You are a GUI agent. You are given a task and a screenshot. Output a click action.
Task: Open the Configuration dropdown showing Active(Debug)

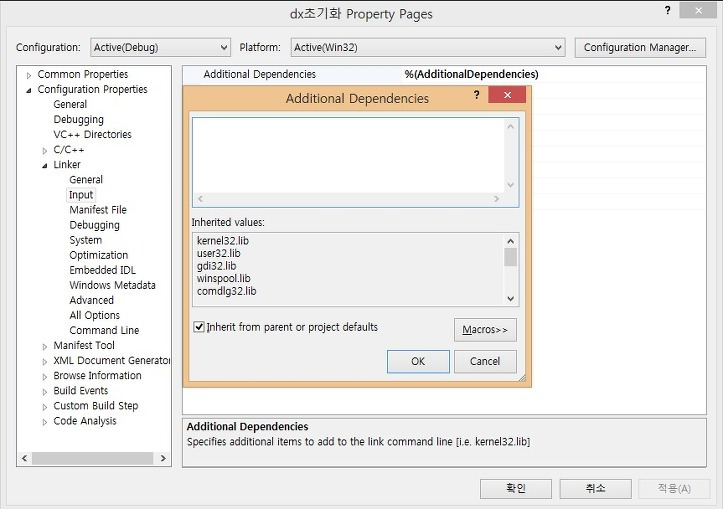point(160,47)
